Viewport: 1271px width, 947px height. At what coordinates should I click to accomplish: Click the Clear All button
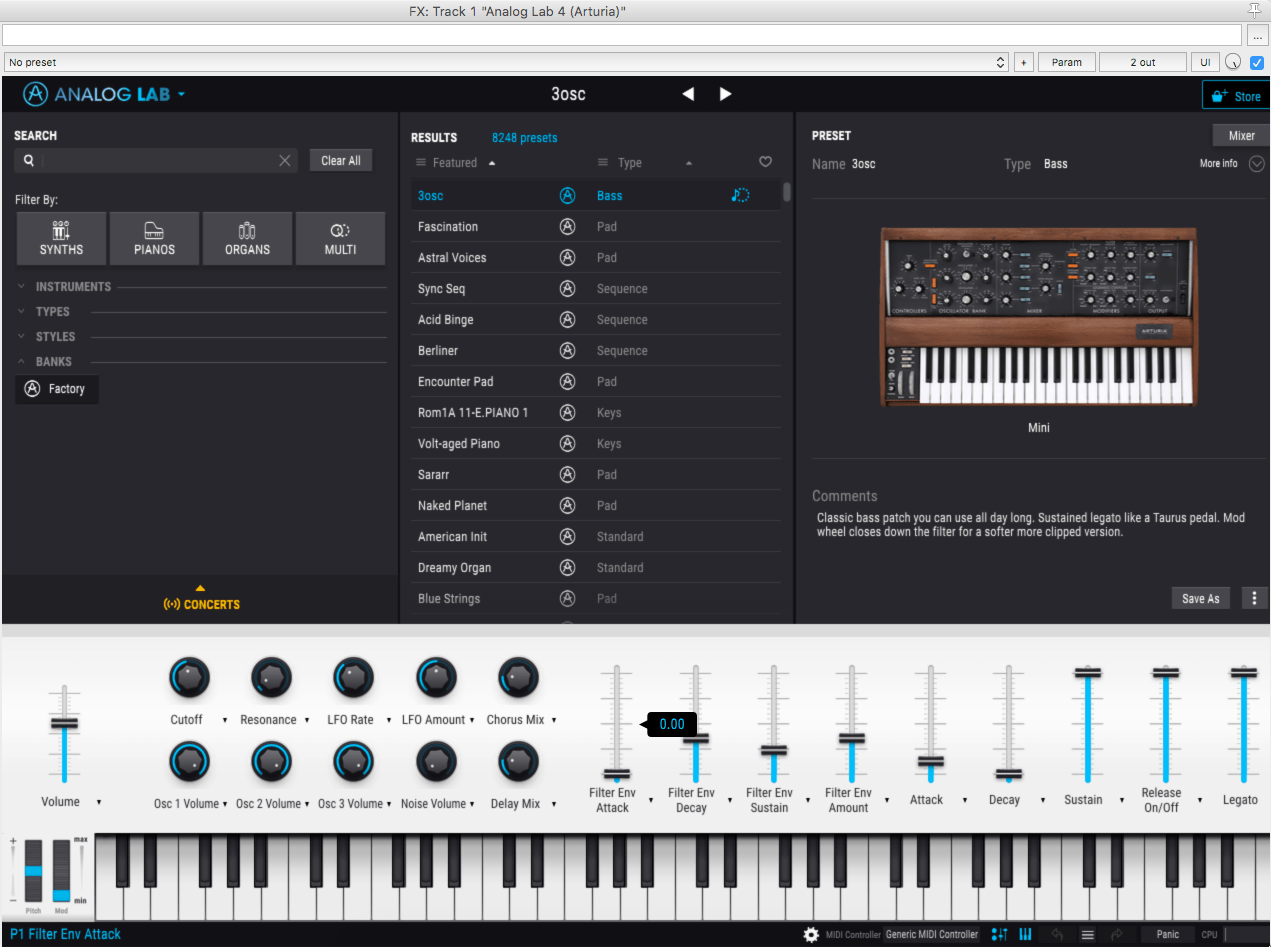coord(341,160)
